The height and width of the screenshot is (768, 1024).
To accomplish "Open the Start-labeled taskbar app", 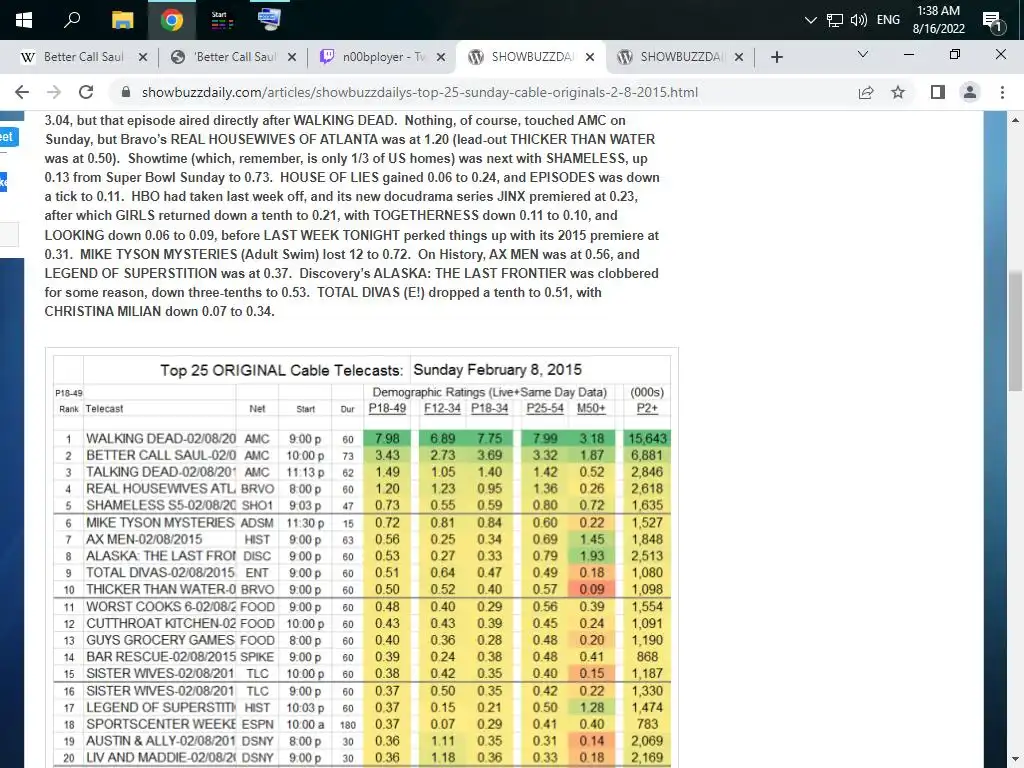I will pos(221,20).
